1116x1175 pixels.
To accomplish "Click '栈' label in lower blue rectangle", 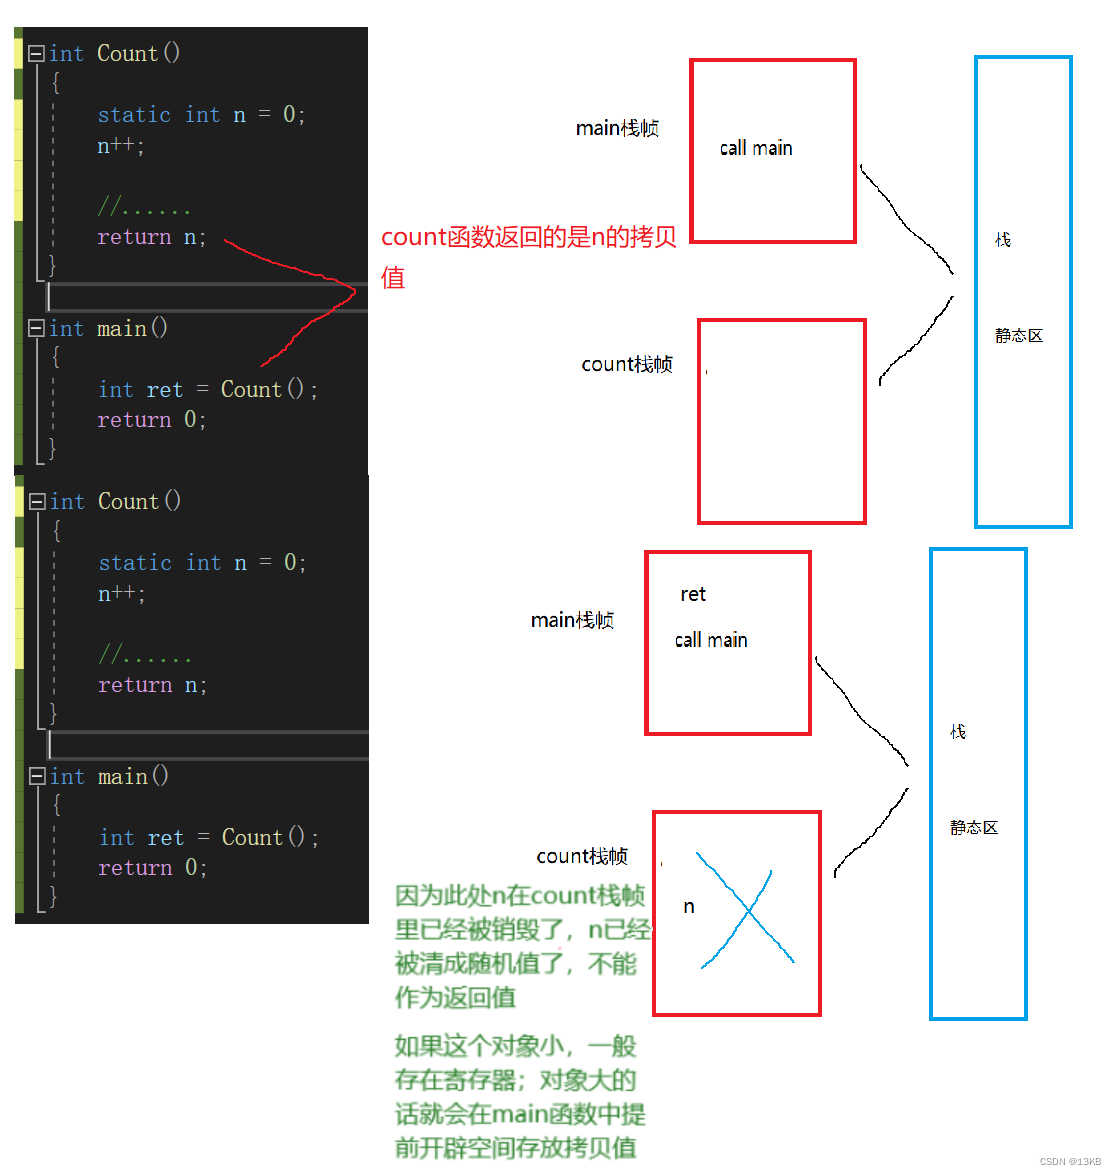I will [958, 731].
